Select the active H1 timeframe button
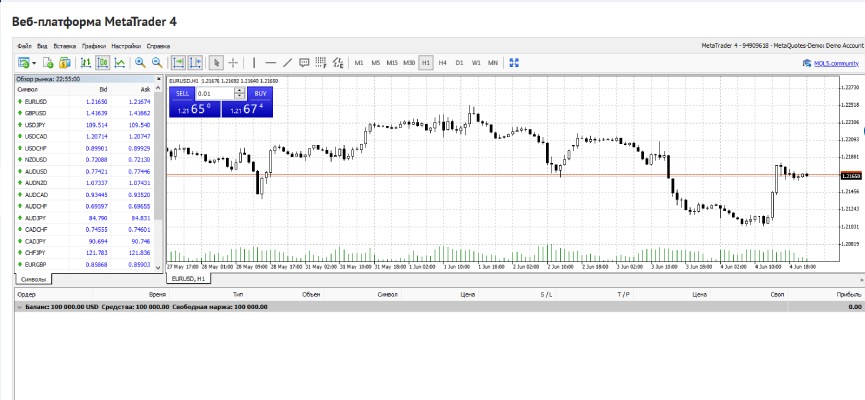This screenshot has height=400, width=865. [426, 63]
